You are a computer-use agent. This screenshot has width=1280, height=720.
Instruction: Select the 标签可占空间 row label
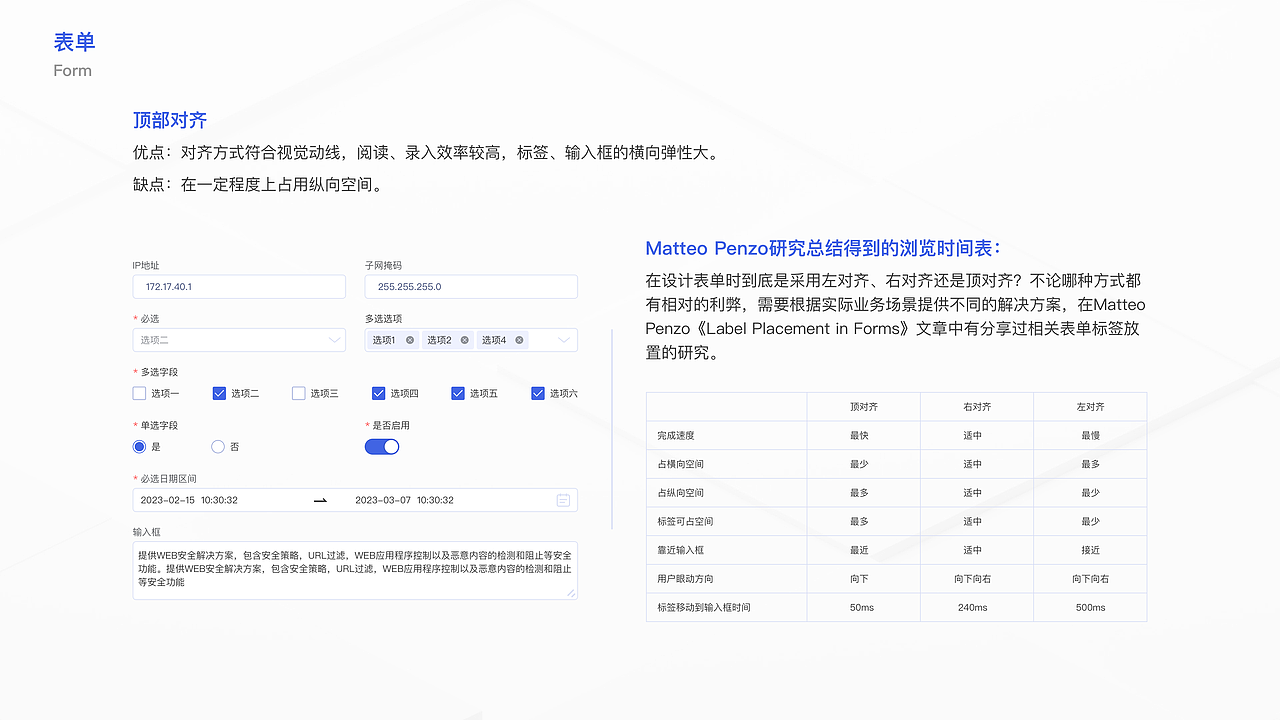685,521
